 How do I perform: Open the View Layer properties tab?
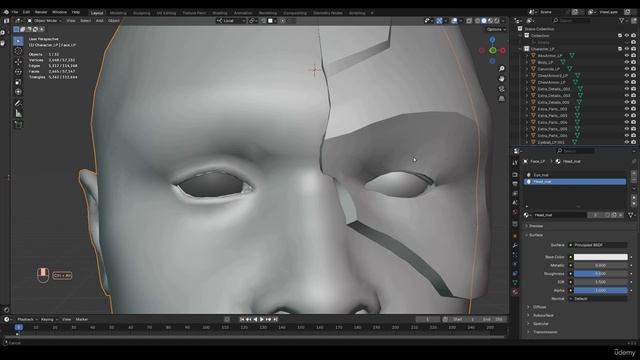515,193
